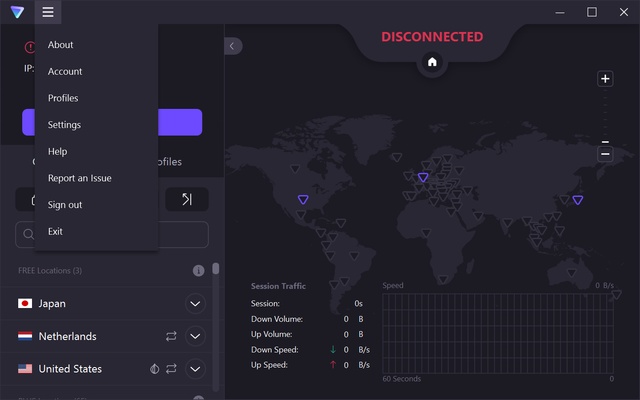This screenshot has height=400, width=640.
Task: Click the home icon under DISCONNECTED
Action: [432, 62]
